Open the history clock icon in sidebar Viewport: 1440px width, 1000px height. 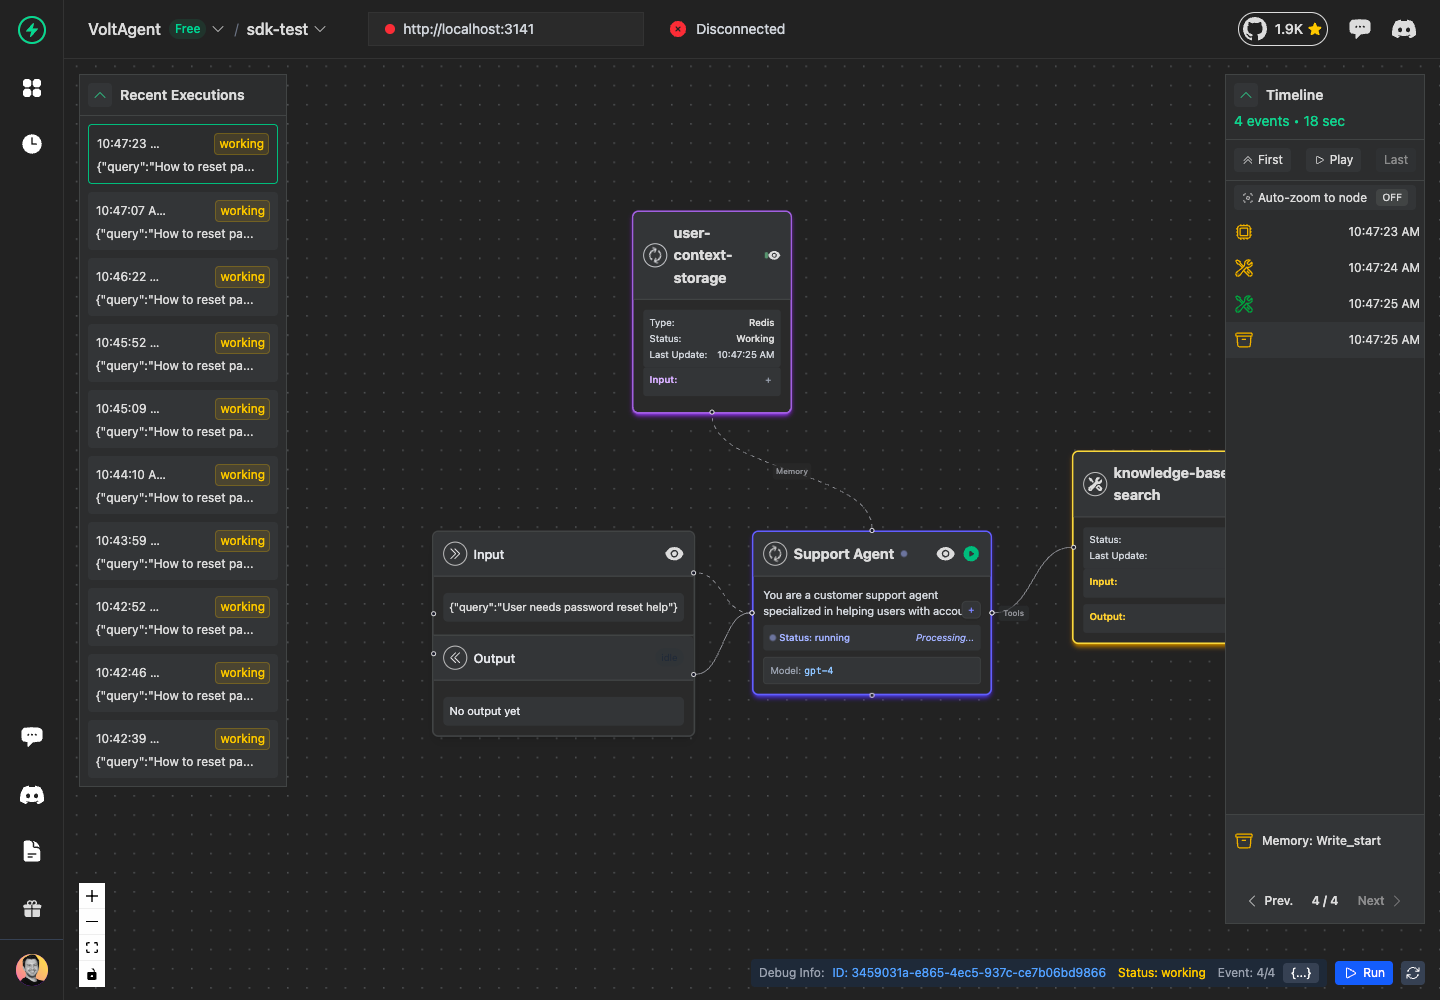click(x=32, y=144)
